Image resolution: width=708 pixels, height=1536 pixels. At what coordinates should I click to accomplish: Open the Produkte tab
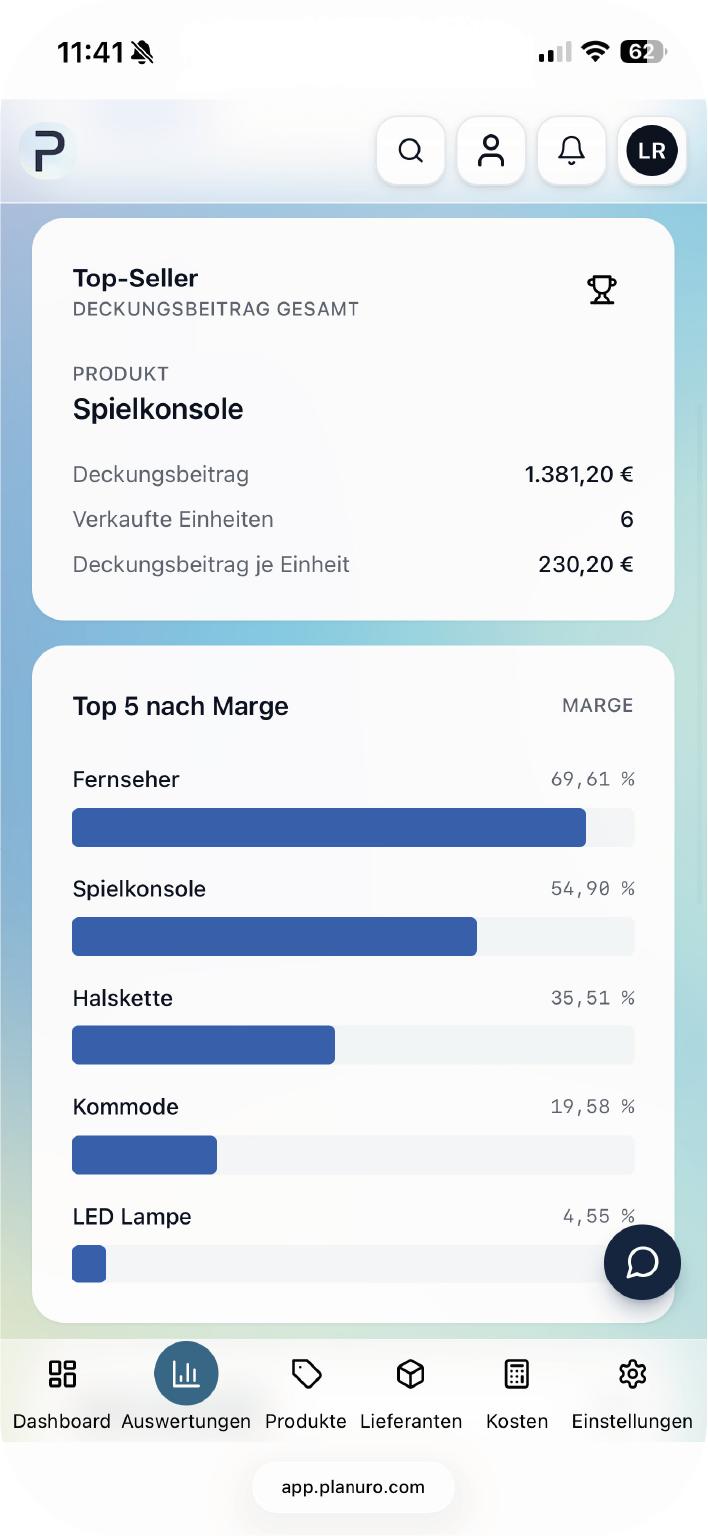(x=306, y=1392)
